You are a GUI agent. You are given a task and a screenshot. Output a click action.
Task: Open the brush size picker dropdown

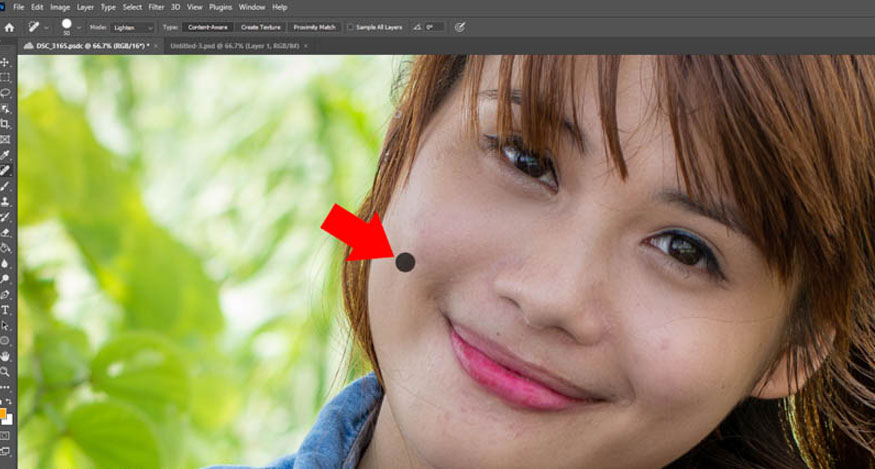point(79,27)
